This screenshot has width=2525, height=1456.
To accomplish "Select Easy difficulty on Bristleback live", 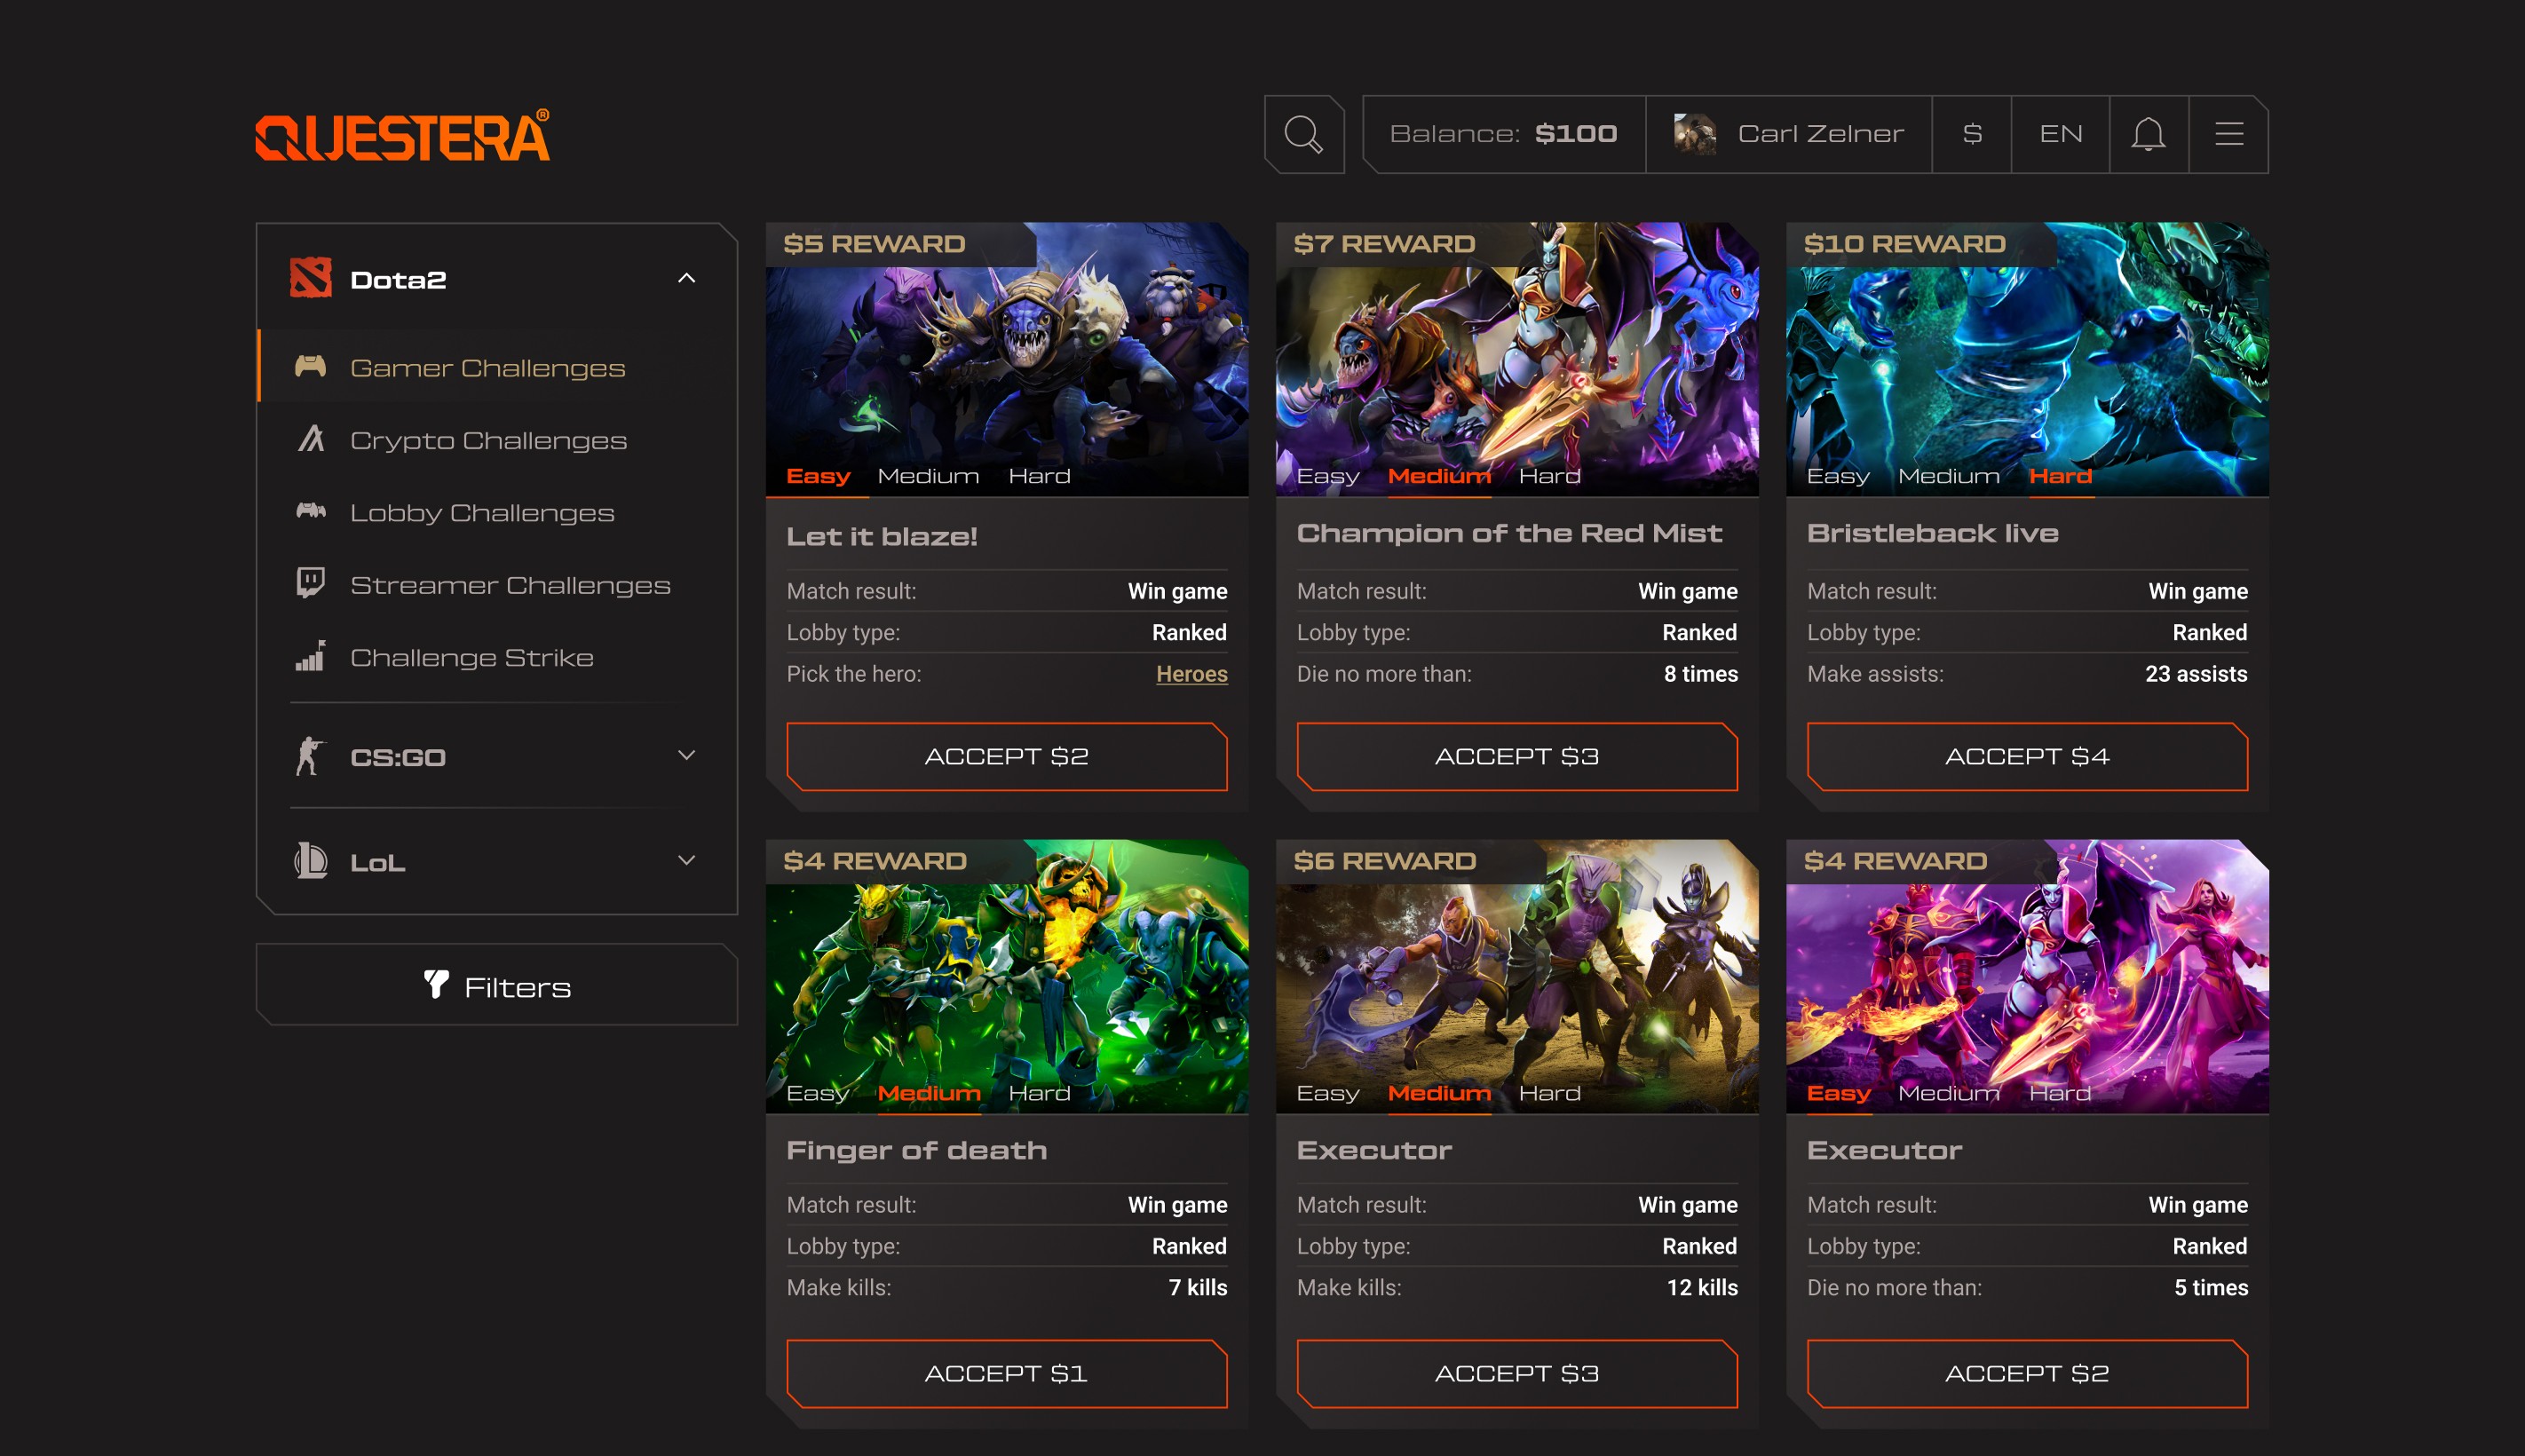I will tap(1837, 476).
